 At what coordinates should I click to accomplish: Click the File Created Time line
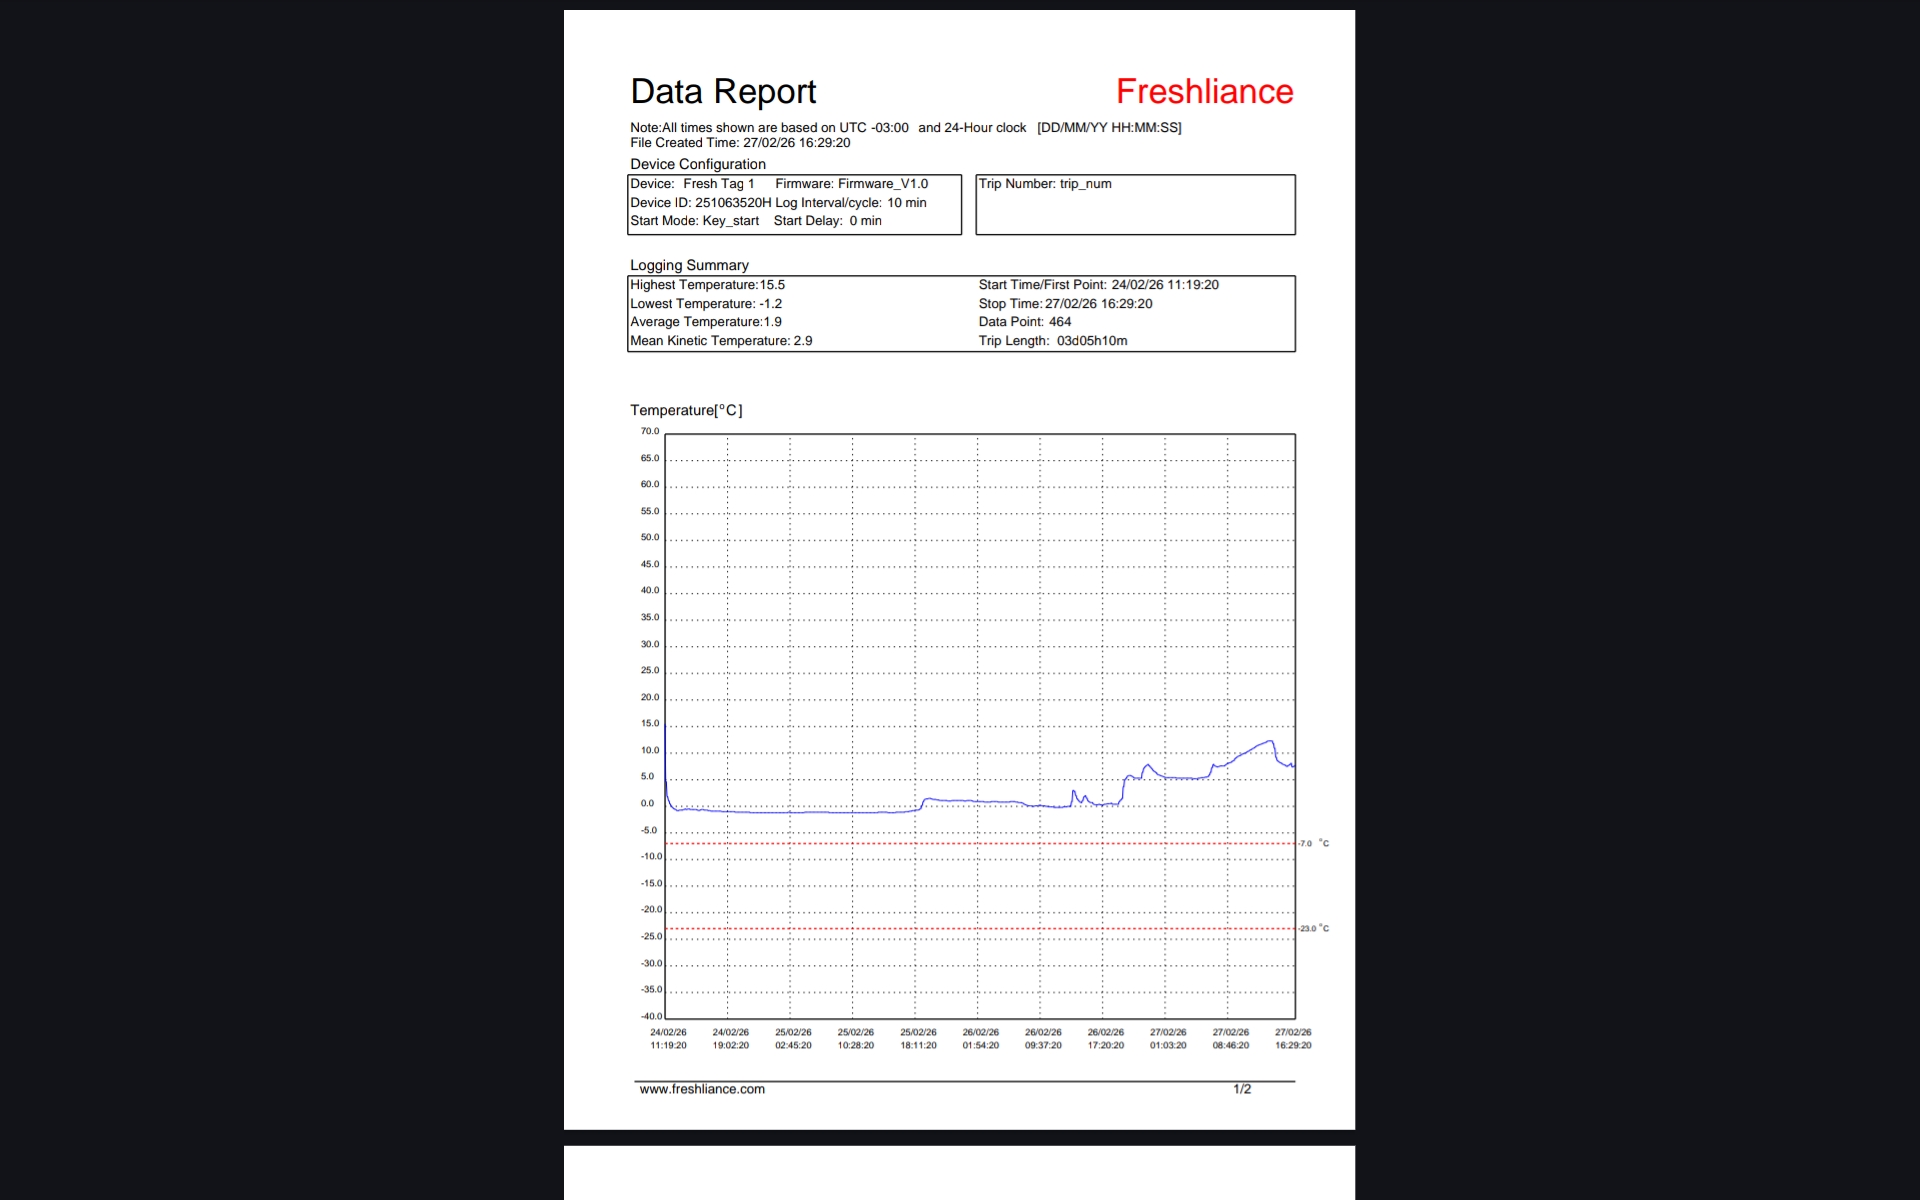(x=740, y=143)
